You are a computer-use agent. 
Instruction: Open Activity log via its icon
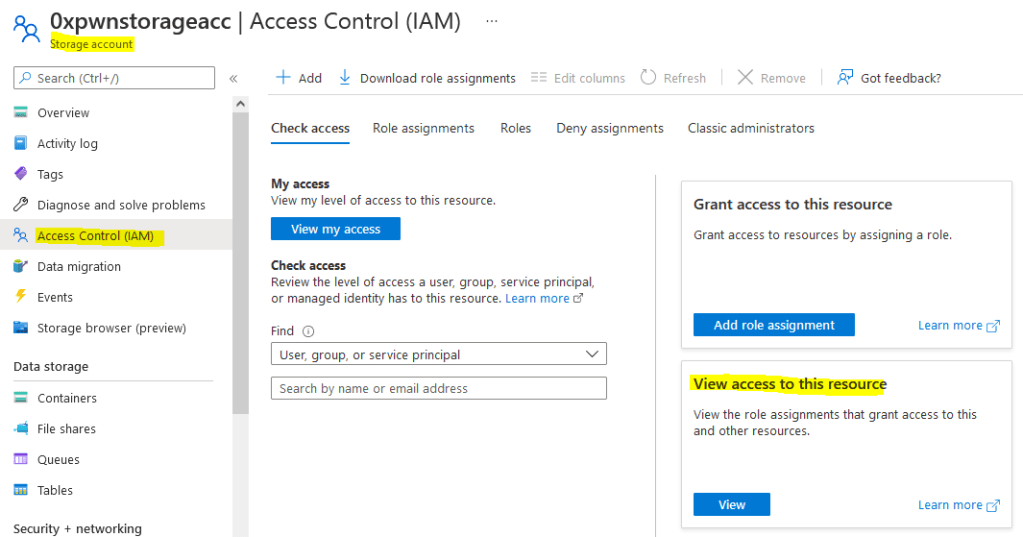(21, 144)
